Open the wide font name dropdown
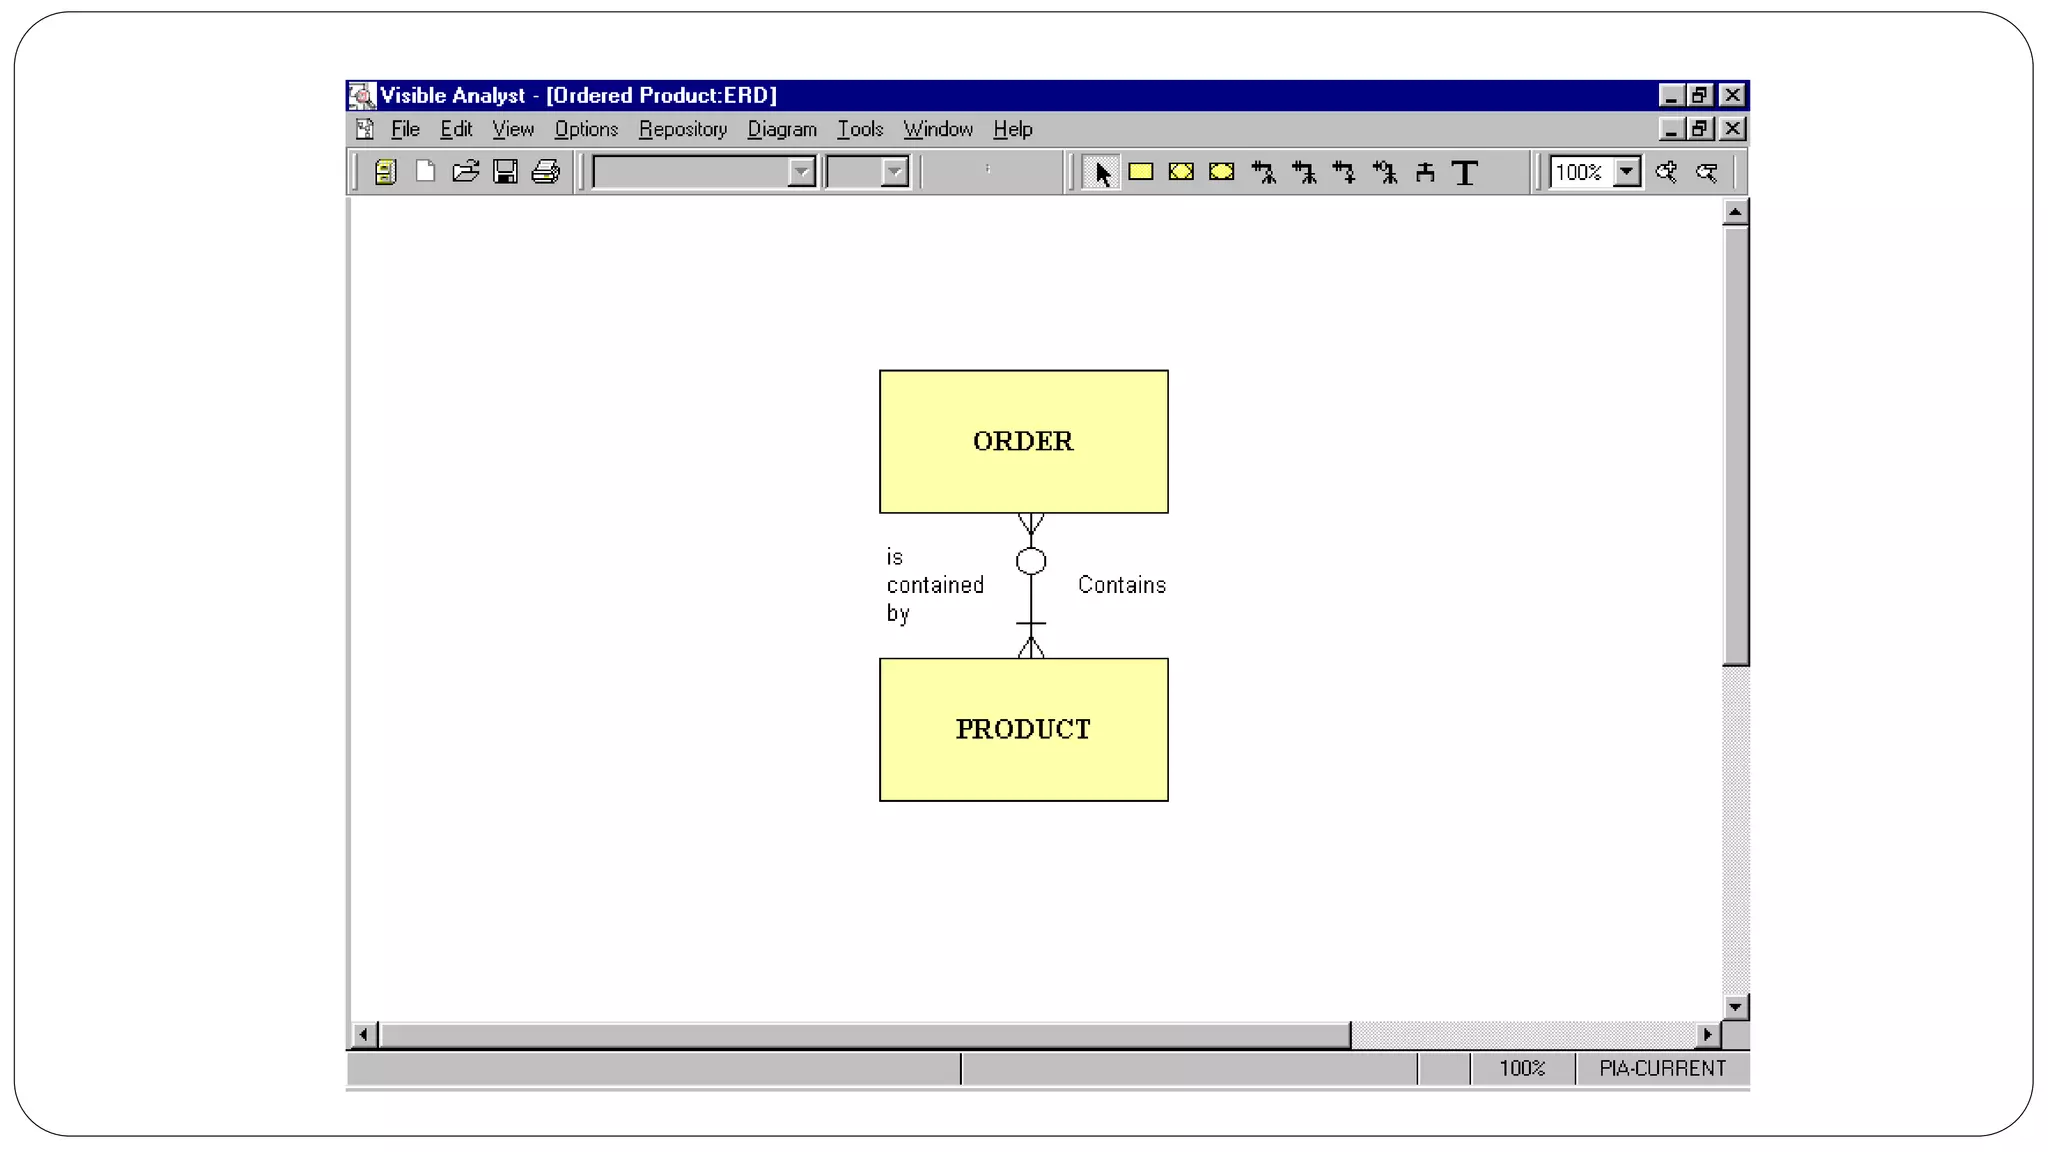 click(x=801, y=172)
